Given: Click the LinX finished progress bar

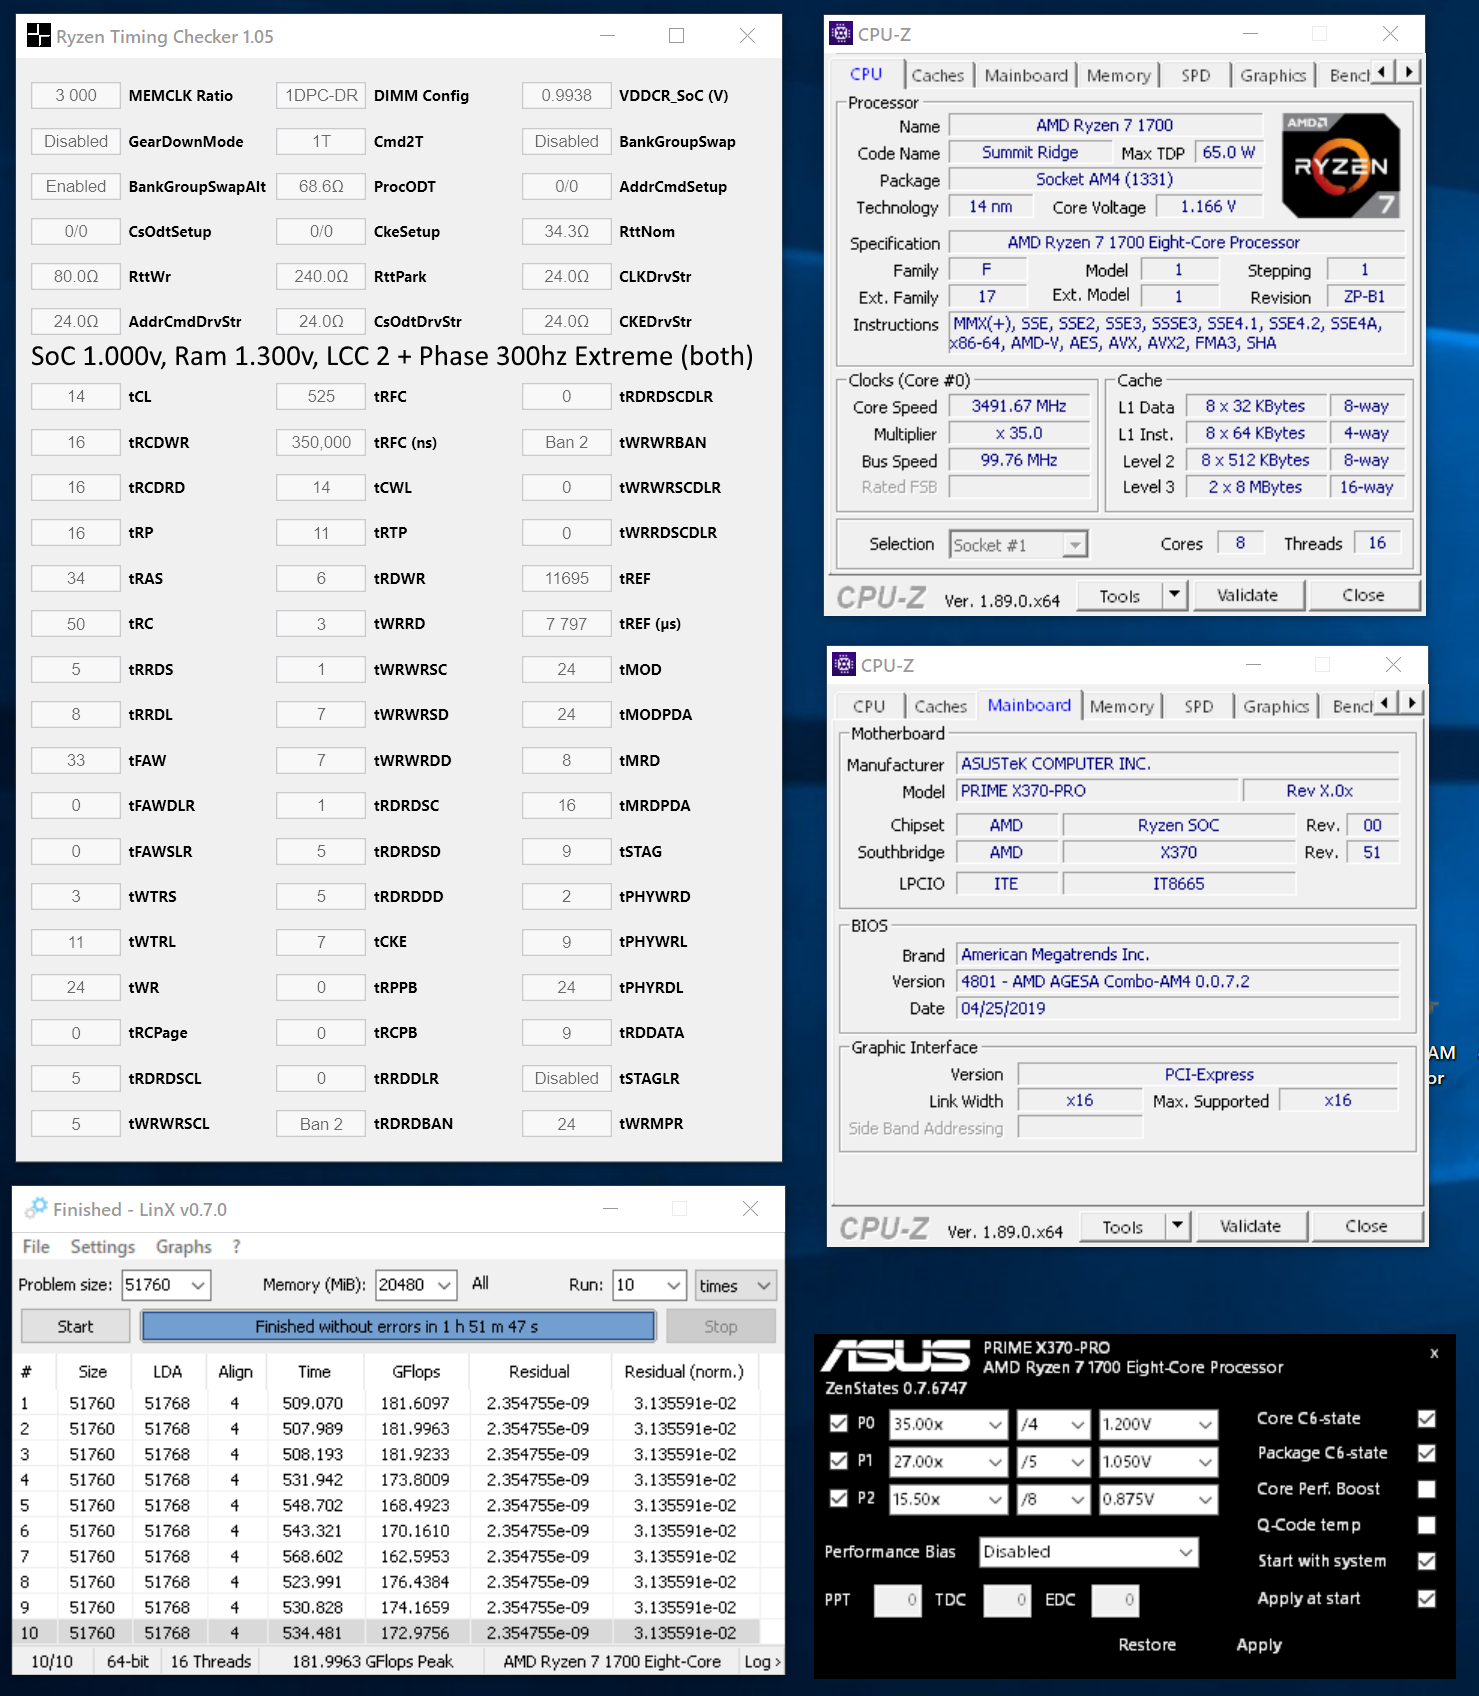Looking at the screenshot, I should (x=398, y=1326).
